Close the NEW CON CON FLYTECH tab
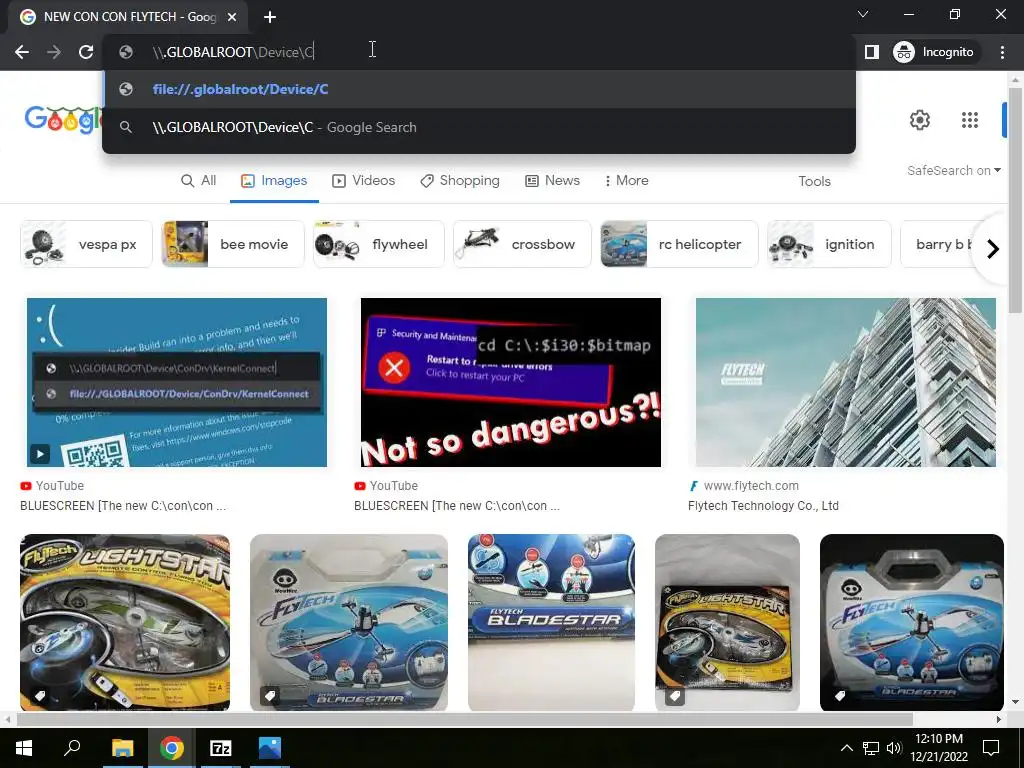This screenshot has height=768, width=1024. pyautogui.click(x=232, y=18)
